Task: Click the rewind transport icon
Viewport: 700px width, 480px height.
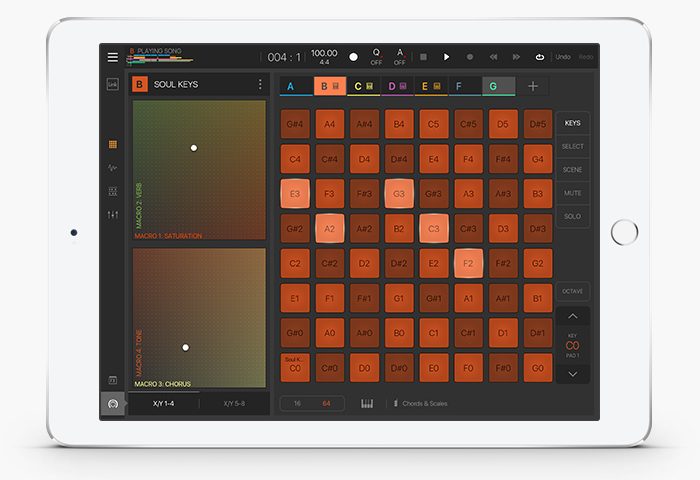Action: tap(493, 57)
